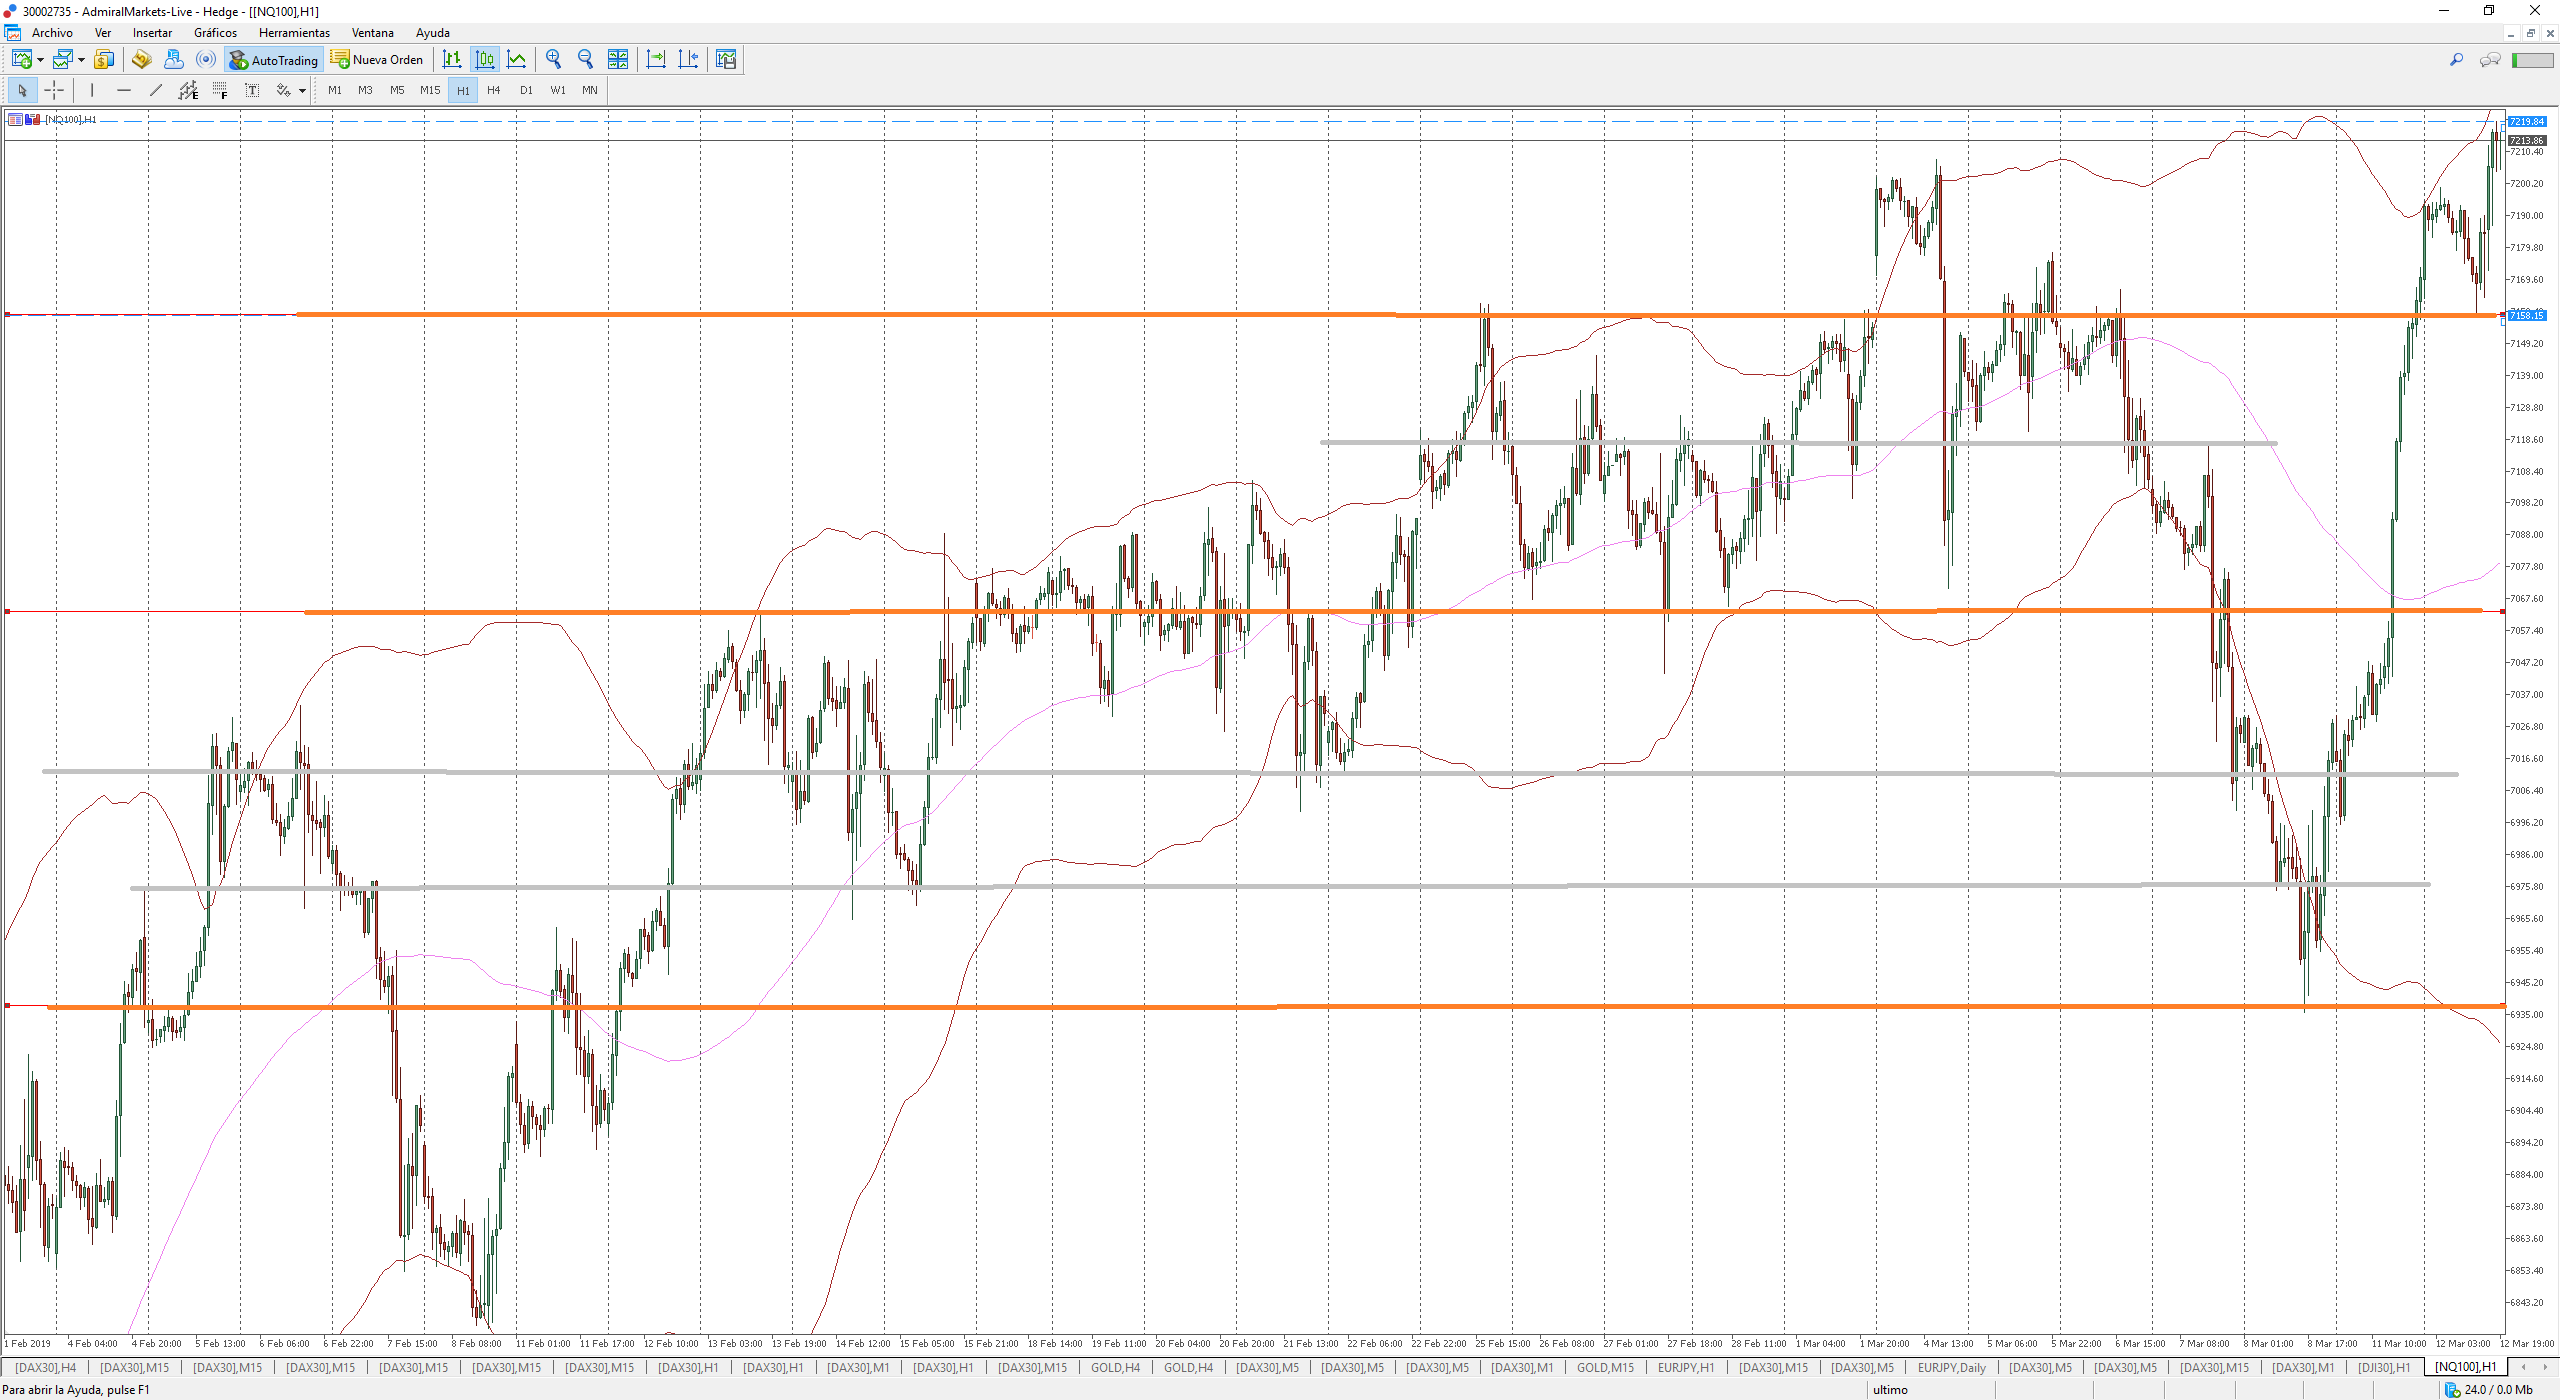Expand the profiles dropdown arrow
This screenshot has width=2560, height=1400.
tap(81, 61)
